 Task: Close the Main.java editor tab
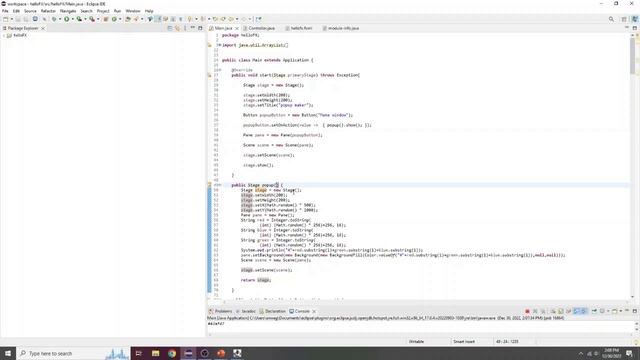[x=237, y=28]
